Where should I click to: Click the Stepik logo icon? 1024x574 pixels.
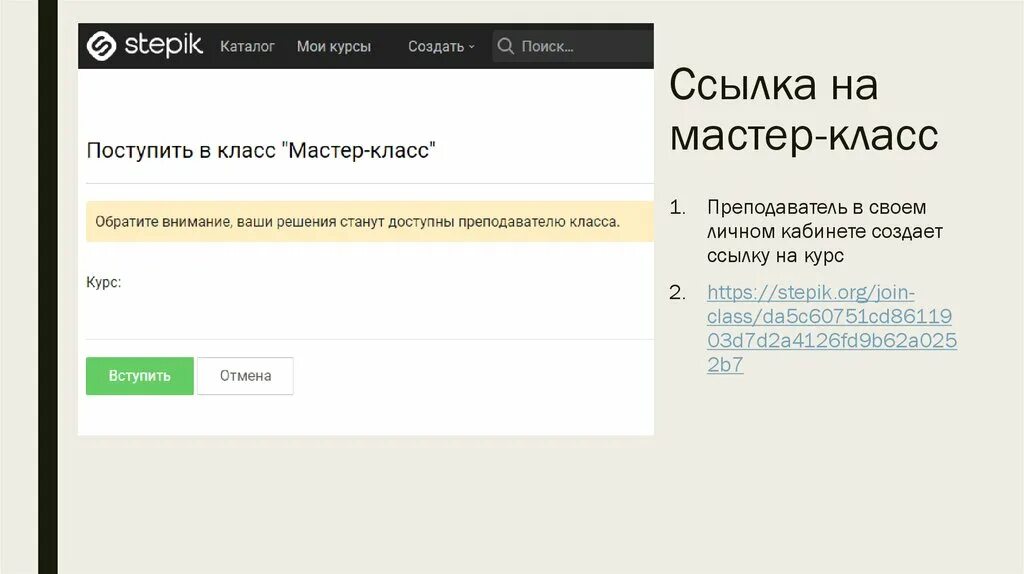pyautogui.click(x=101, y=46)
